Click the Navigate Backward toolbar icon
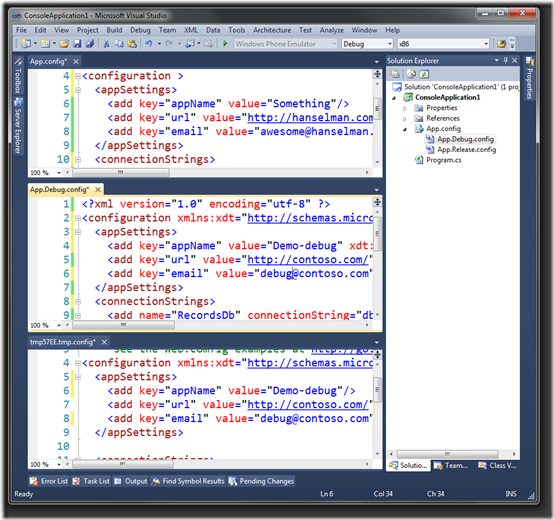 click(x=190, y=44)
